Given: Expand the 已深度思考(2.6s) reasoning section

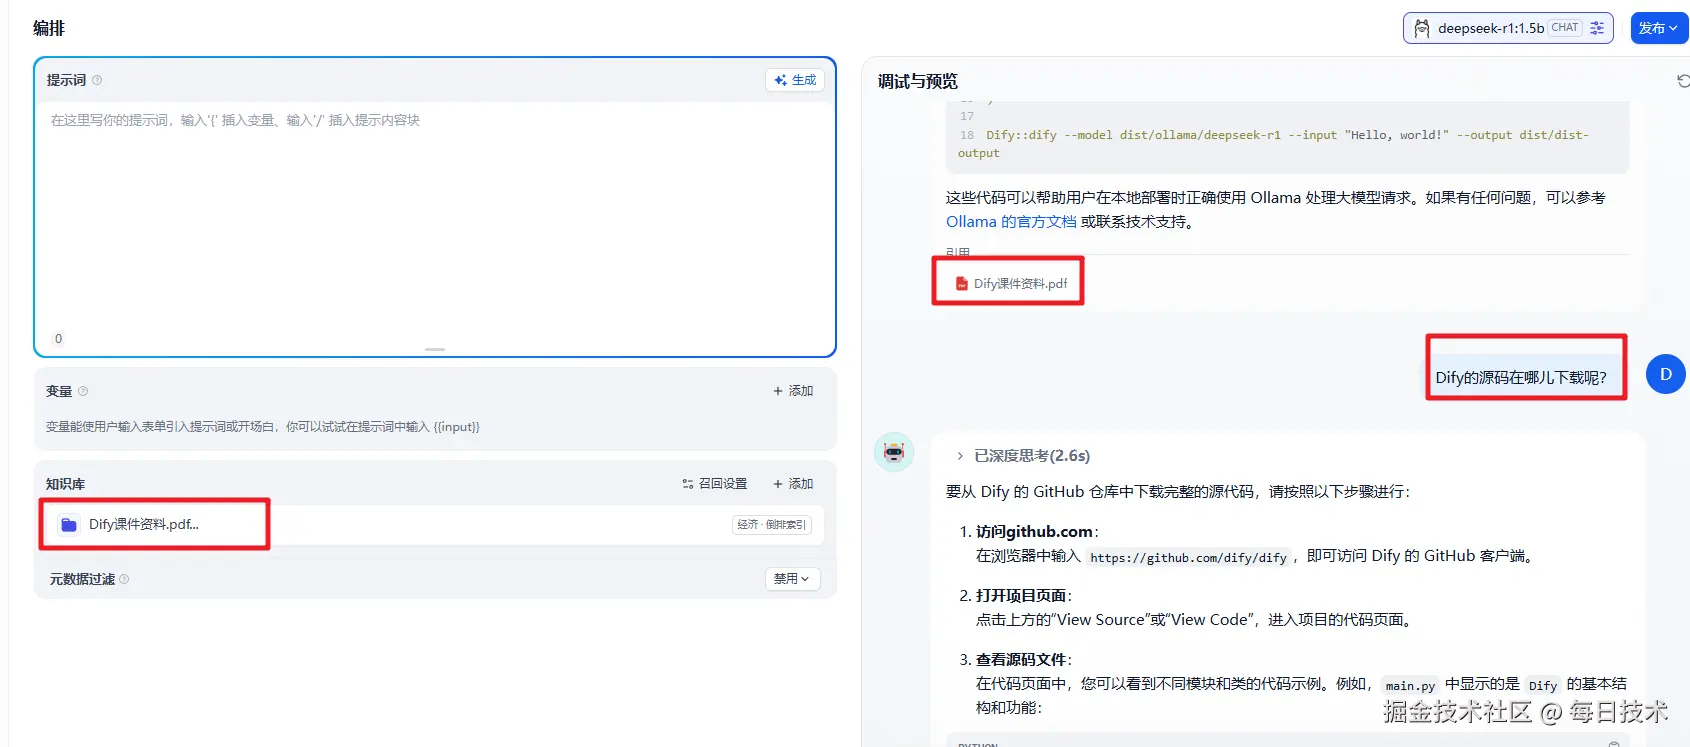Looking at the screenshot, I should (x=1023, y=456).
